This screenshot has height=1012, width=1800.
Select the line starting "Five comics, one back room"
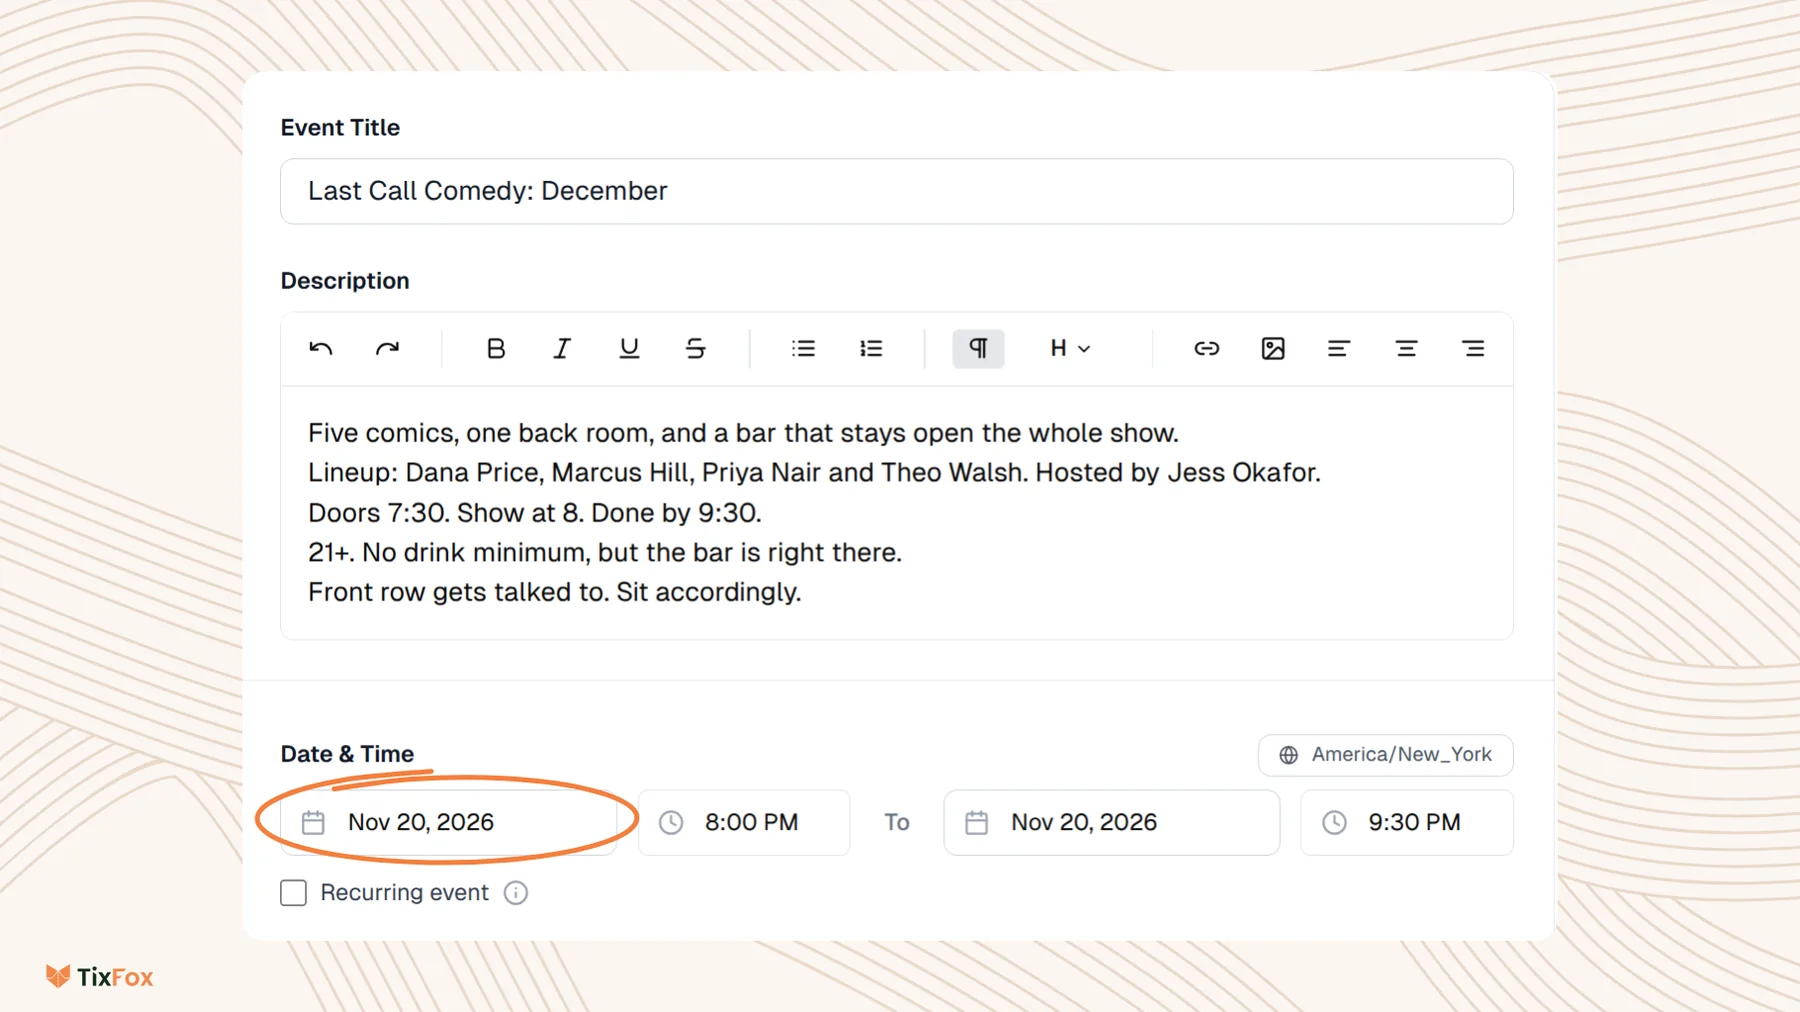pyautogui.click(x=743, y=433)
